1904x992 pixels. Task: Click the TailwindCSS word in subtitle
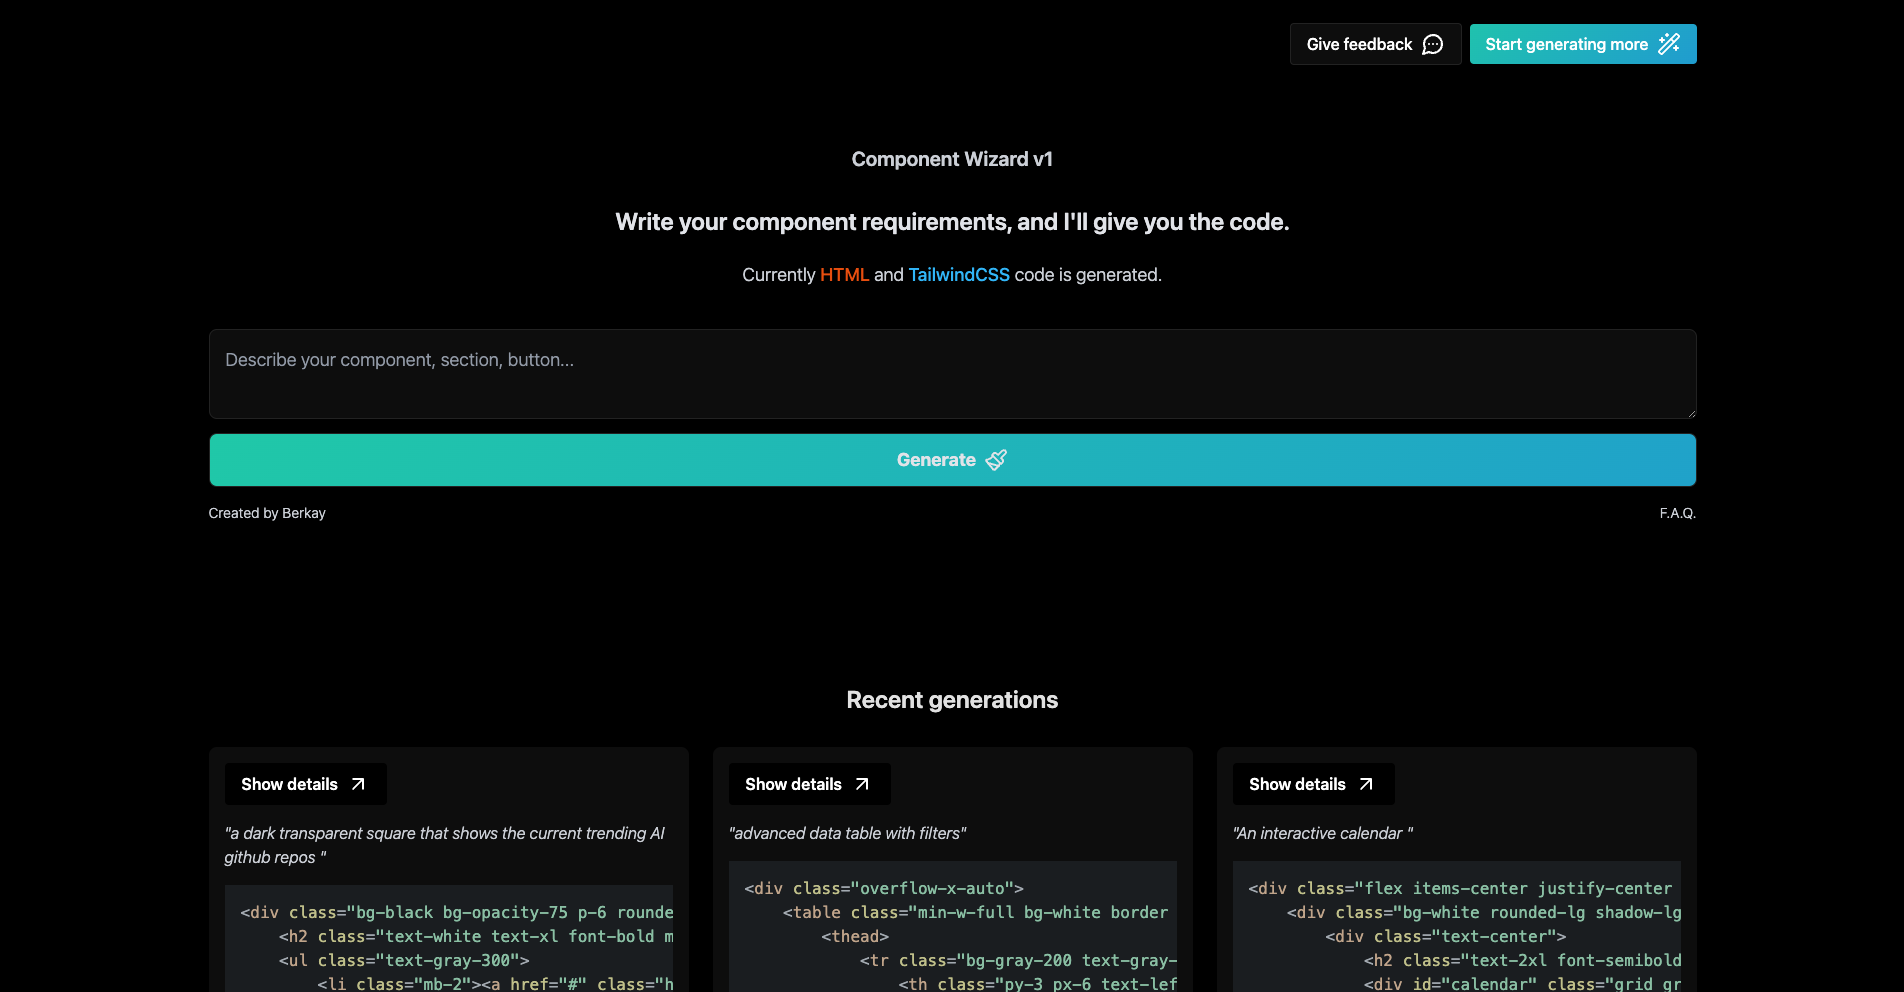click(x=959, y=275)
